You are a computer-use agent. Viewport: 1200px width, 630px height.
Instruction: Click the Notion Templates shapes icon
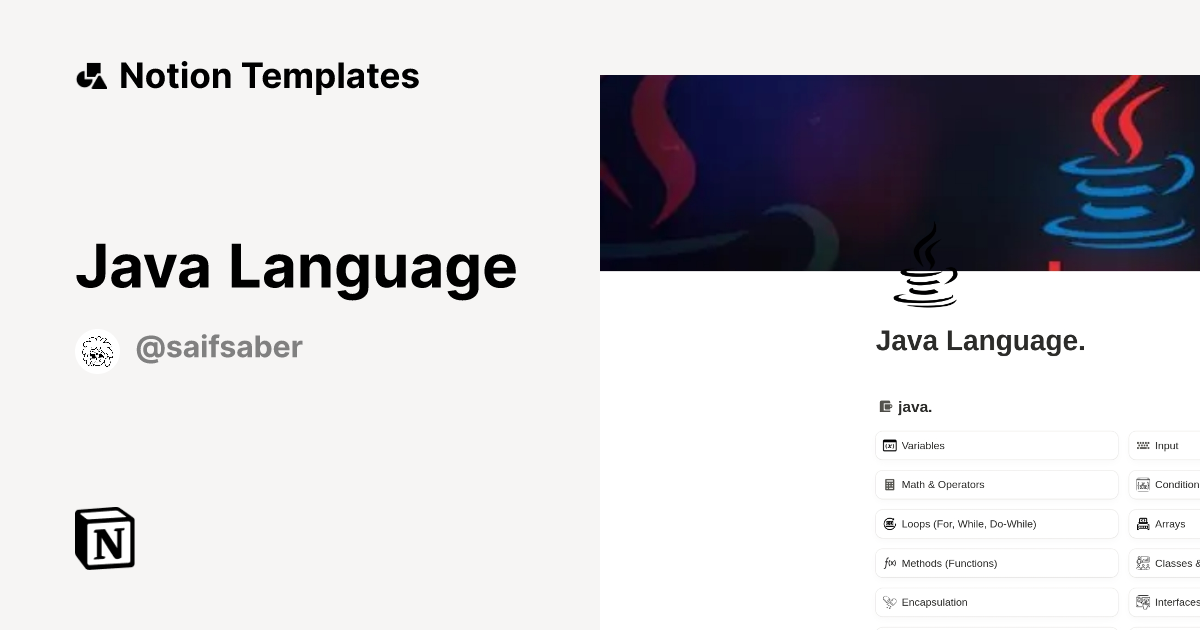pyautogui.click(x=91, y=76)
